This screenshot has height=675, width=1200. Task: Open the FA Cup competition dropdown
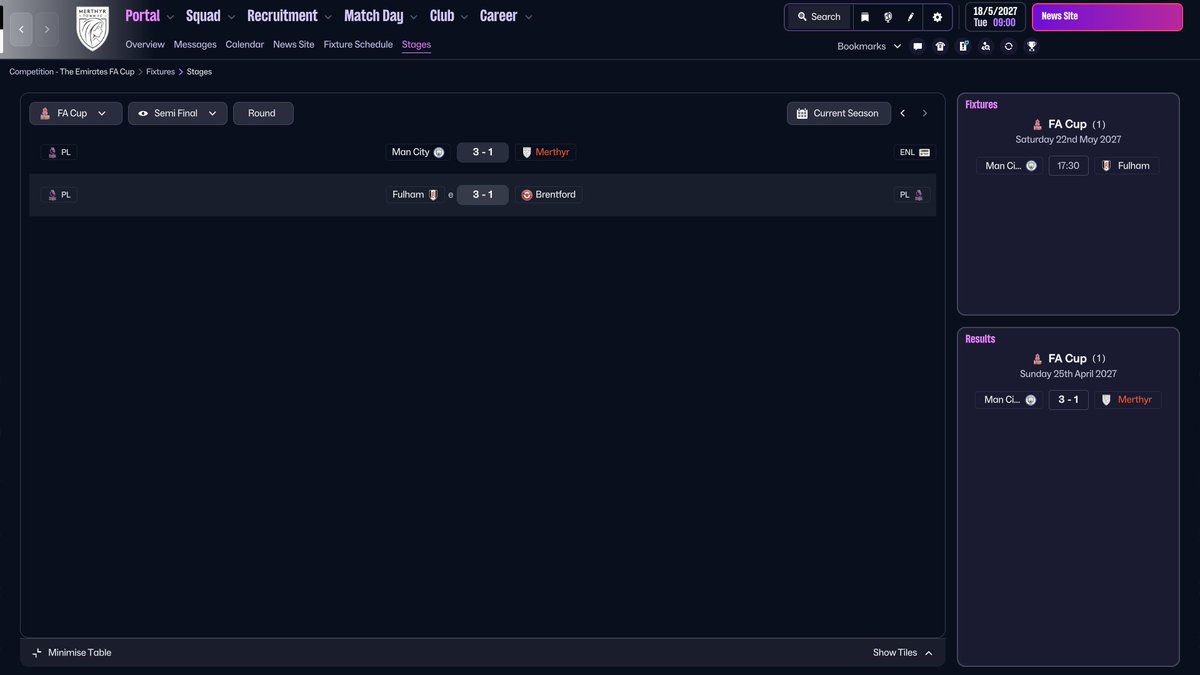click(76, 113)
